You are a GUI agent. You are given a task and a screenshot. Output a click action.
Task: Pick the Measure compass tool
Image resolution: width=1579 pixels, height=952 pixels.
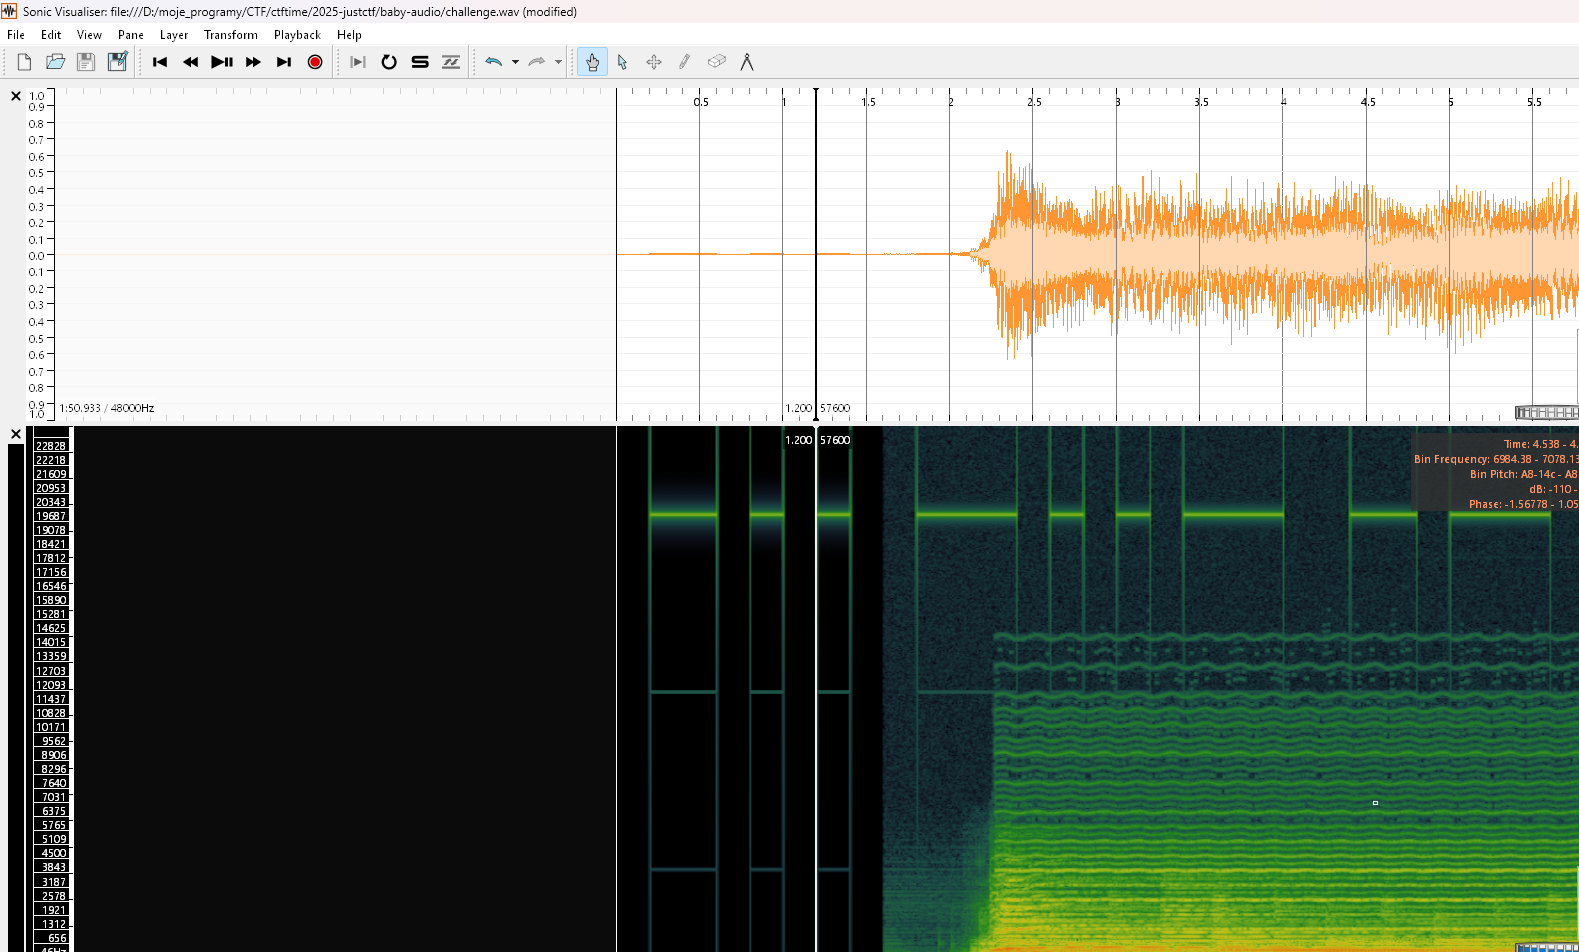747,62
